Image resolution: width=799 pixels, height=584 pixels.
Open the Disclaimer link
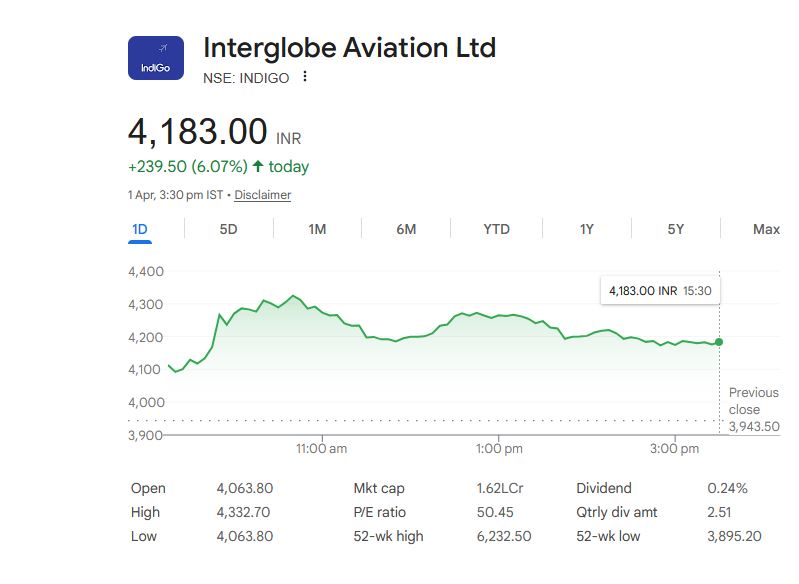pos(262,195)
